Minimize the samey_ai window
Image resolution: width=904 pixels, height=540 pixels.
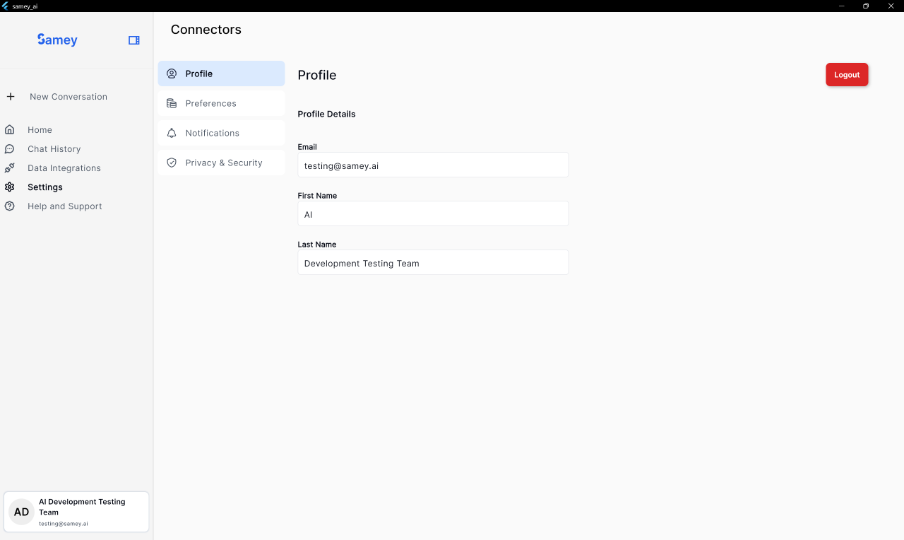(x=841, y=6)
